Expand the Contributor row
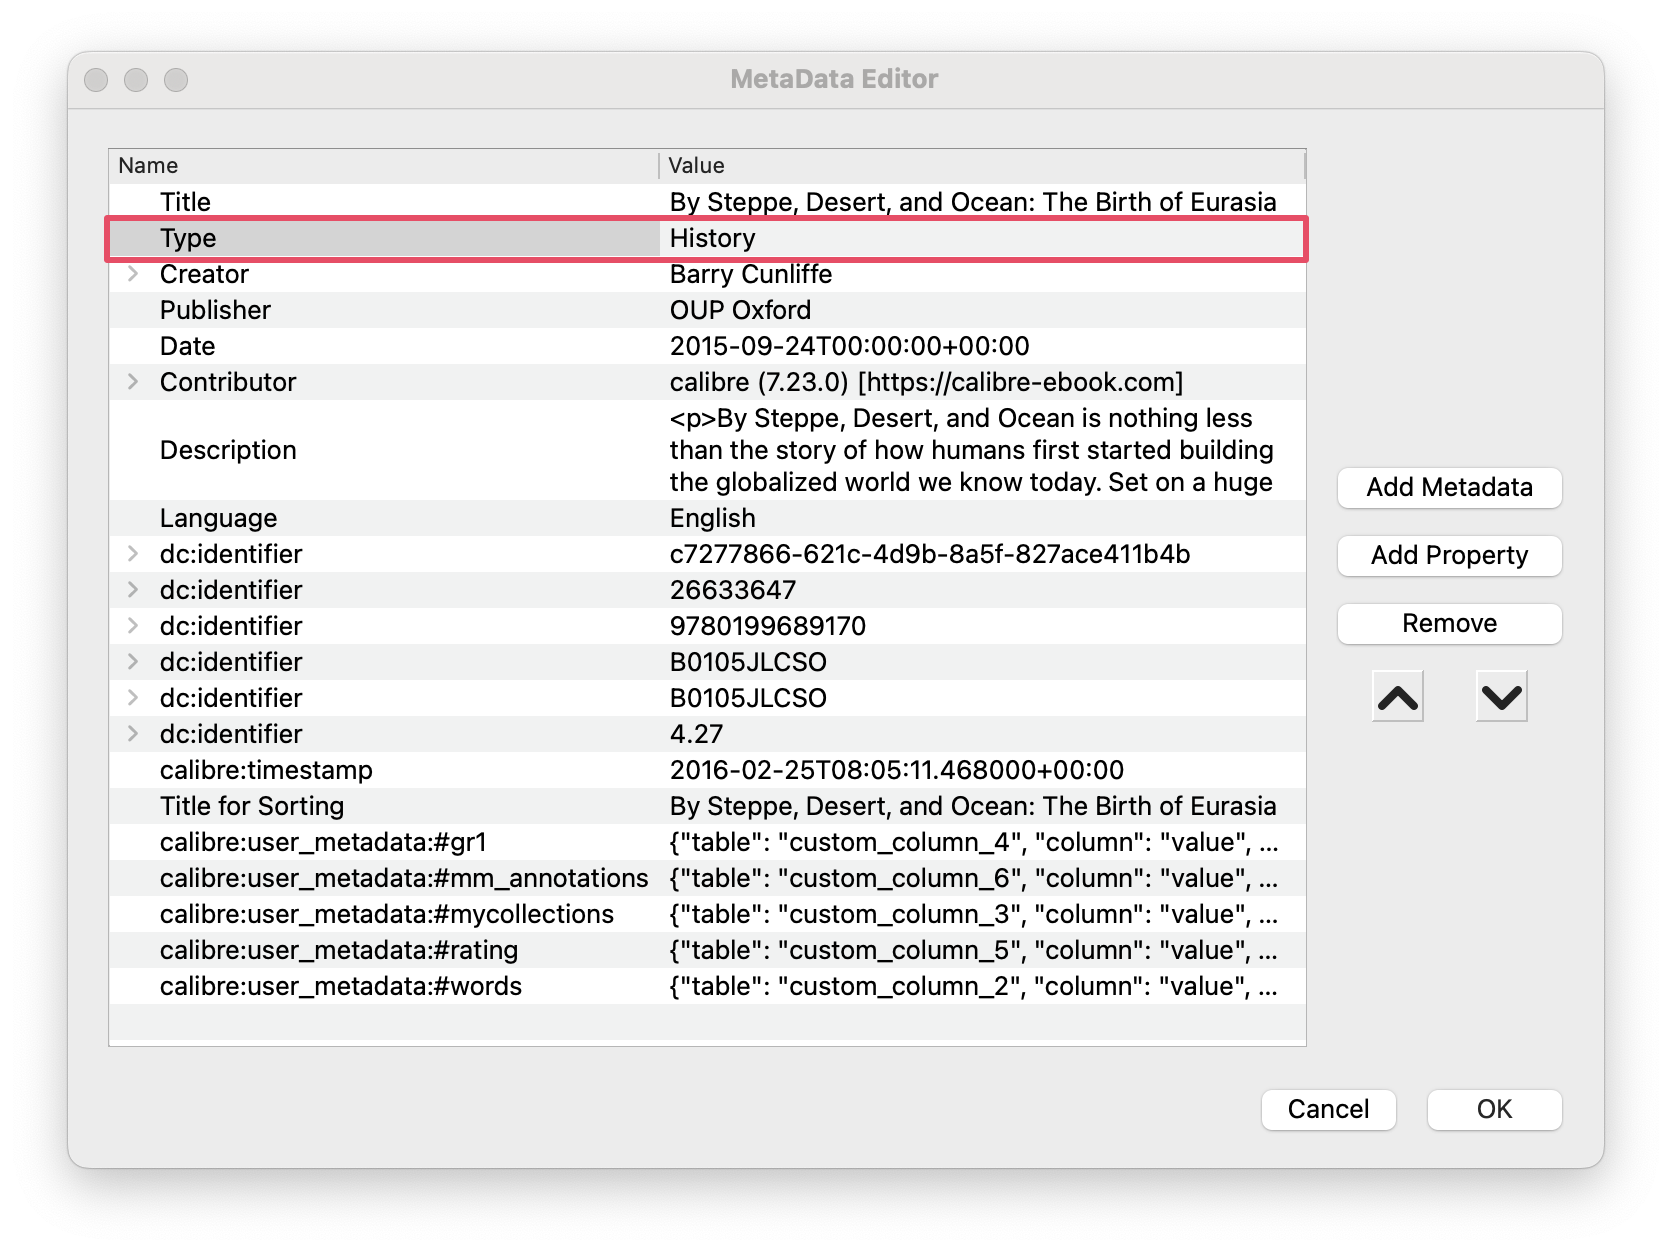The width and height of the screenshot is (1672, 1252). click(x=133, y=382)
